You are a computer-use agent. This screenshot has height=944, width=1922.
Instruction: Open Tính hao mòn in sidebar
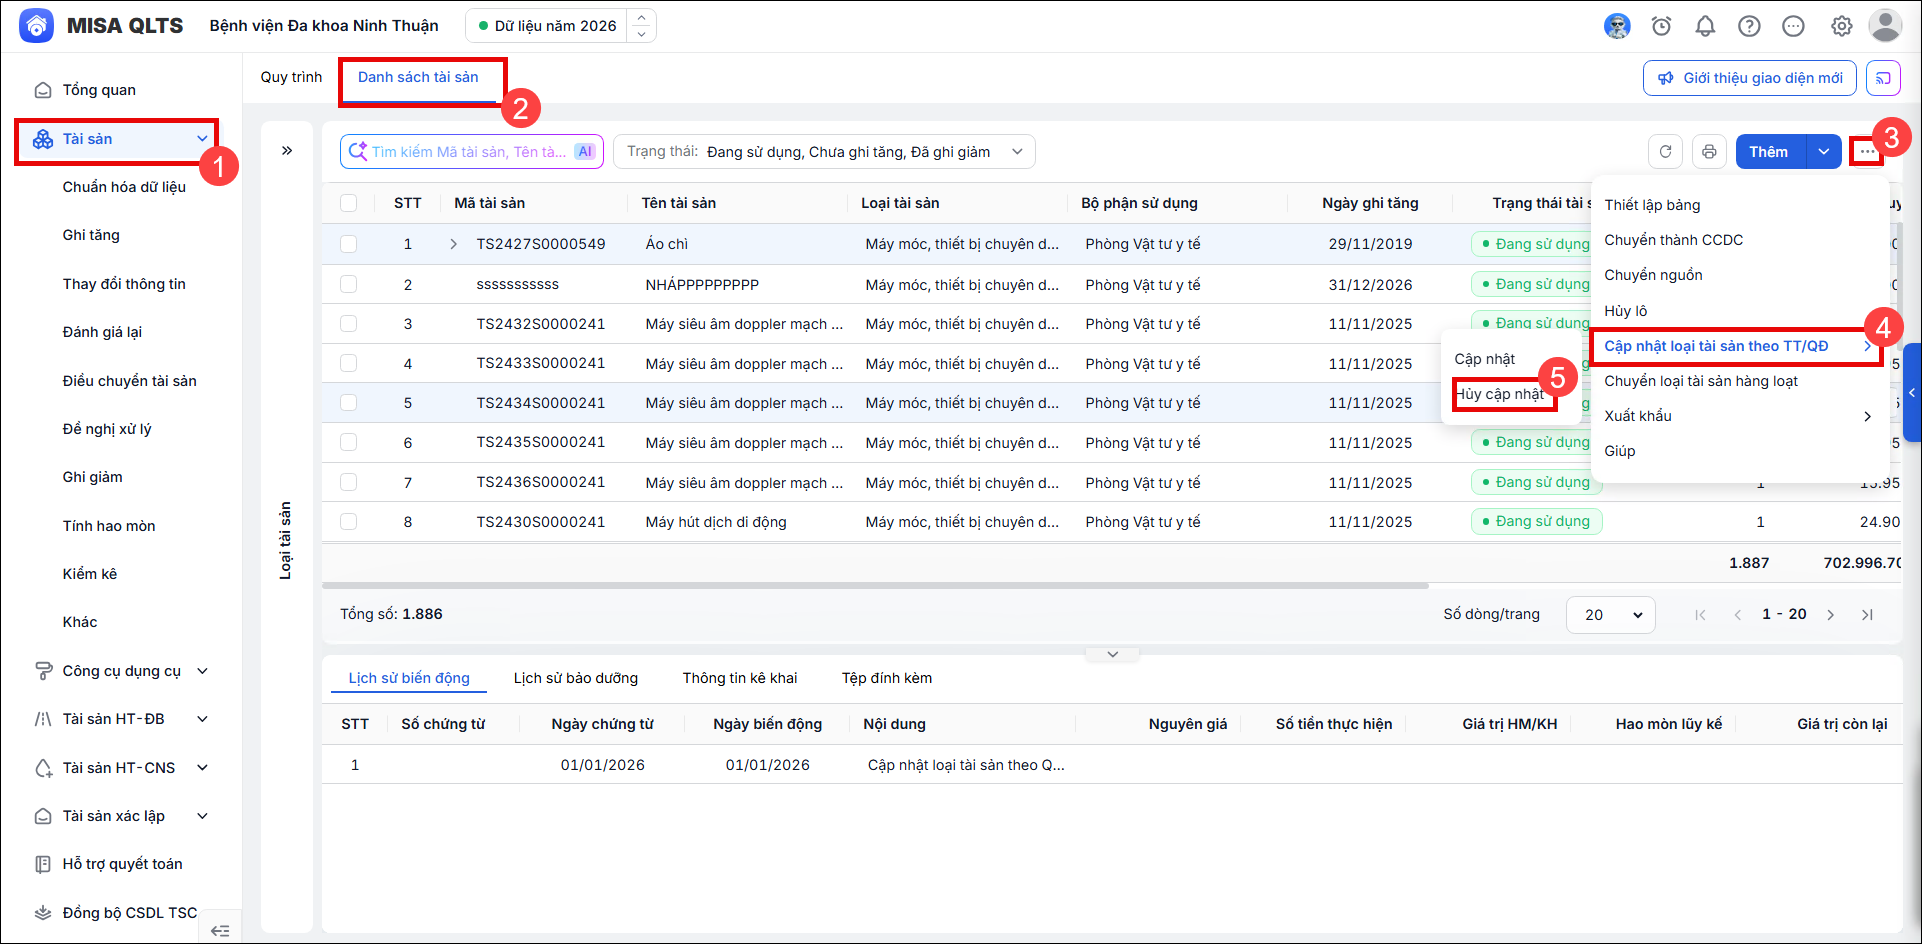109,526
